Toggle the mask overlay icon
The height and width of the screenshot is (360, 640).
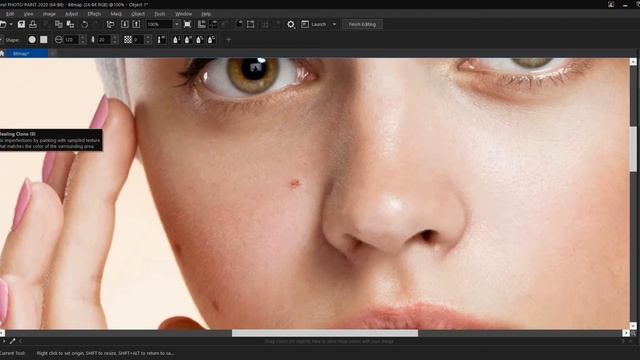[x=239, y=24]
